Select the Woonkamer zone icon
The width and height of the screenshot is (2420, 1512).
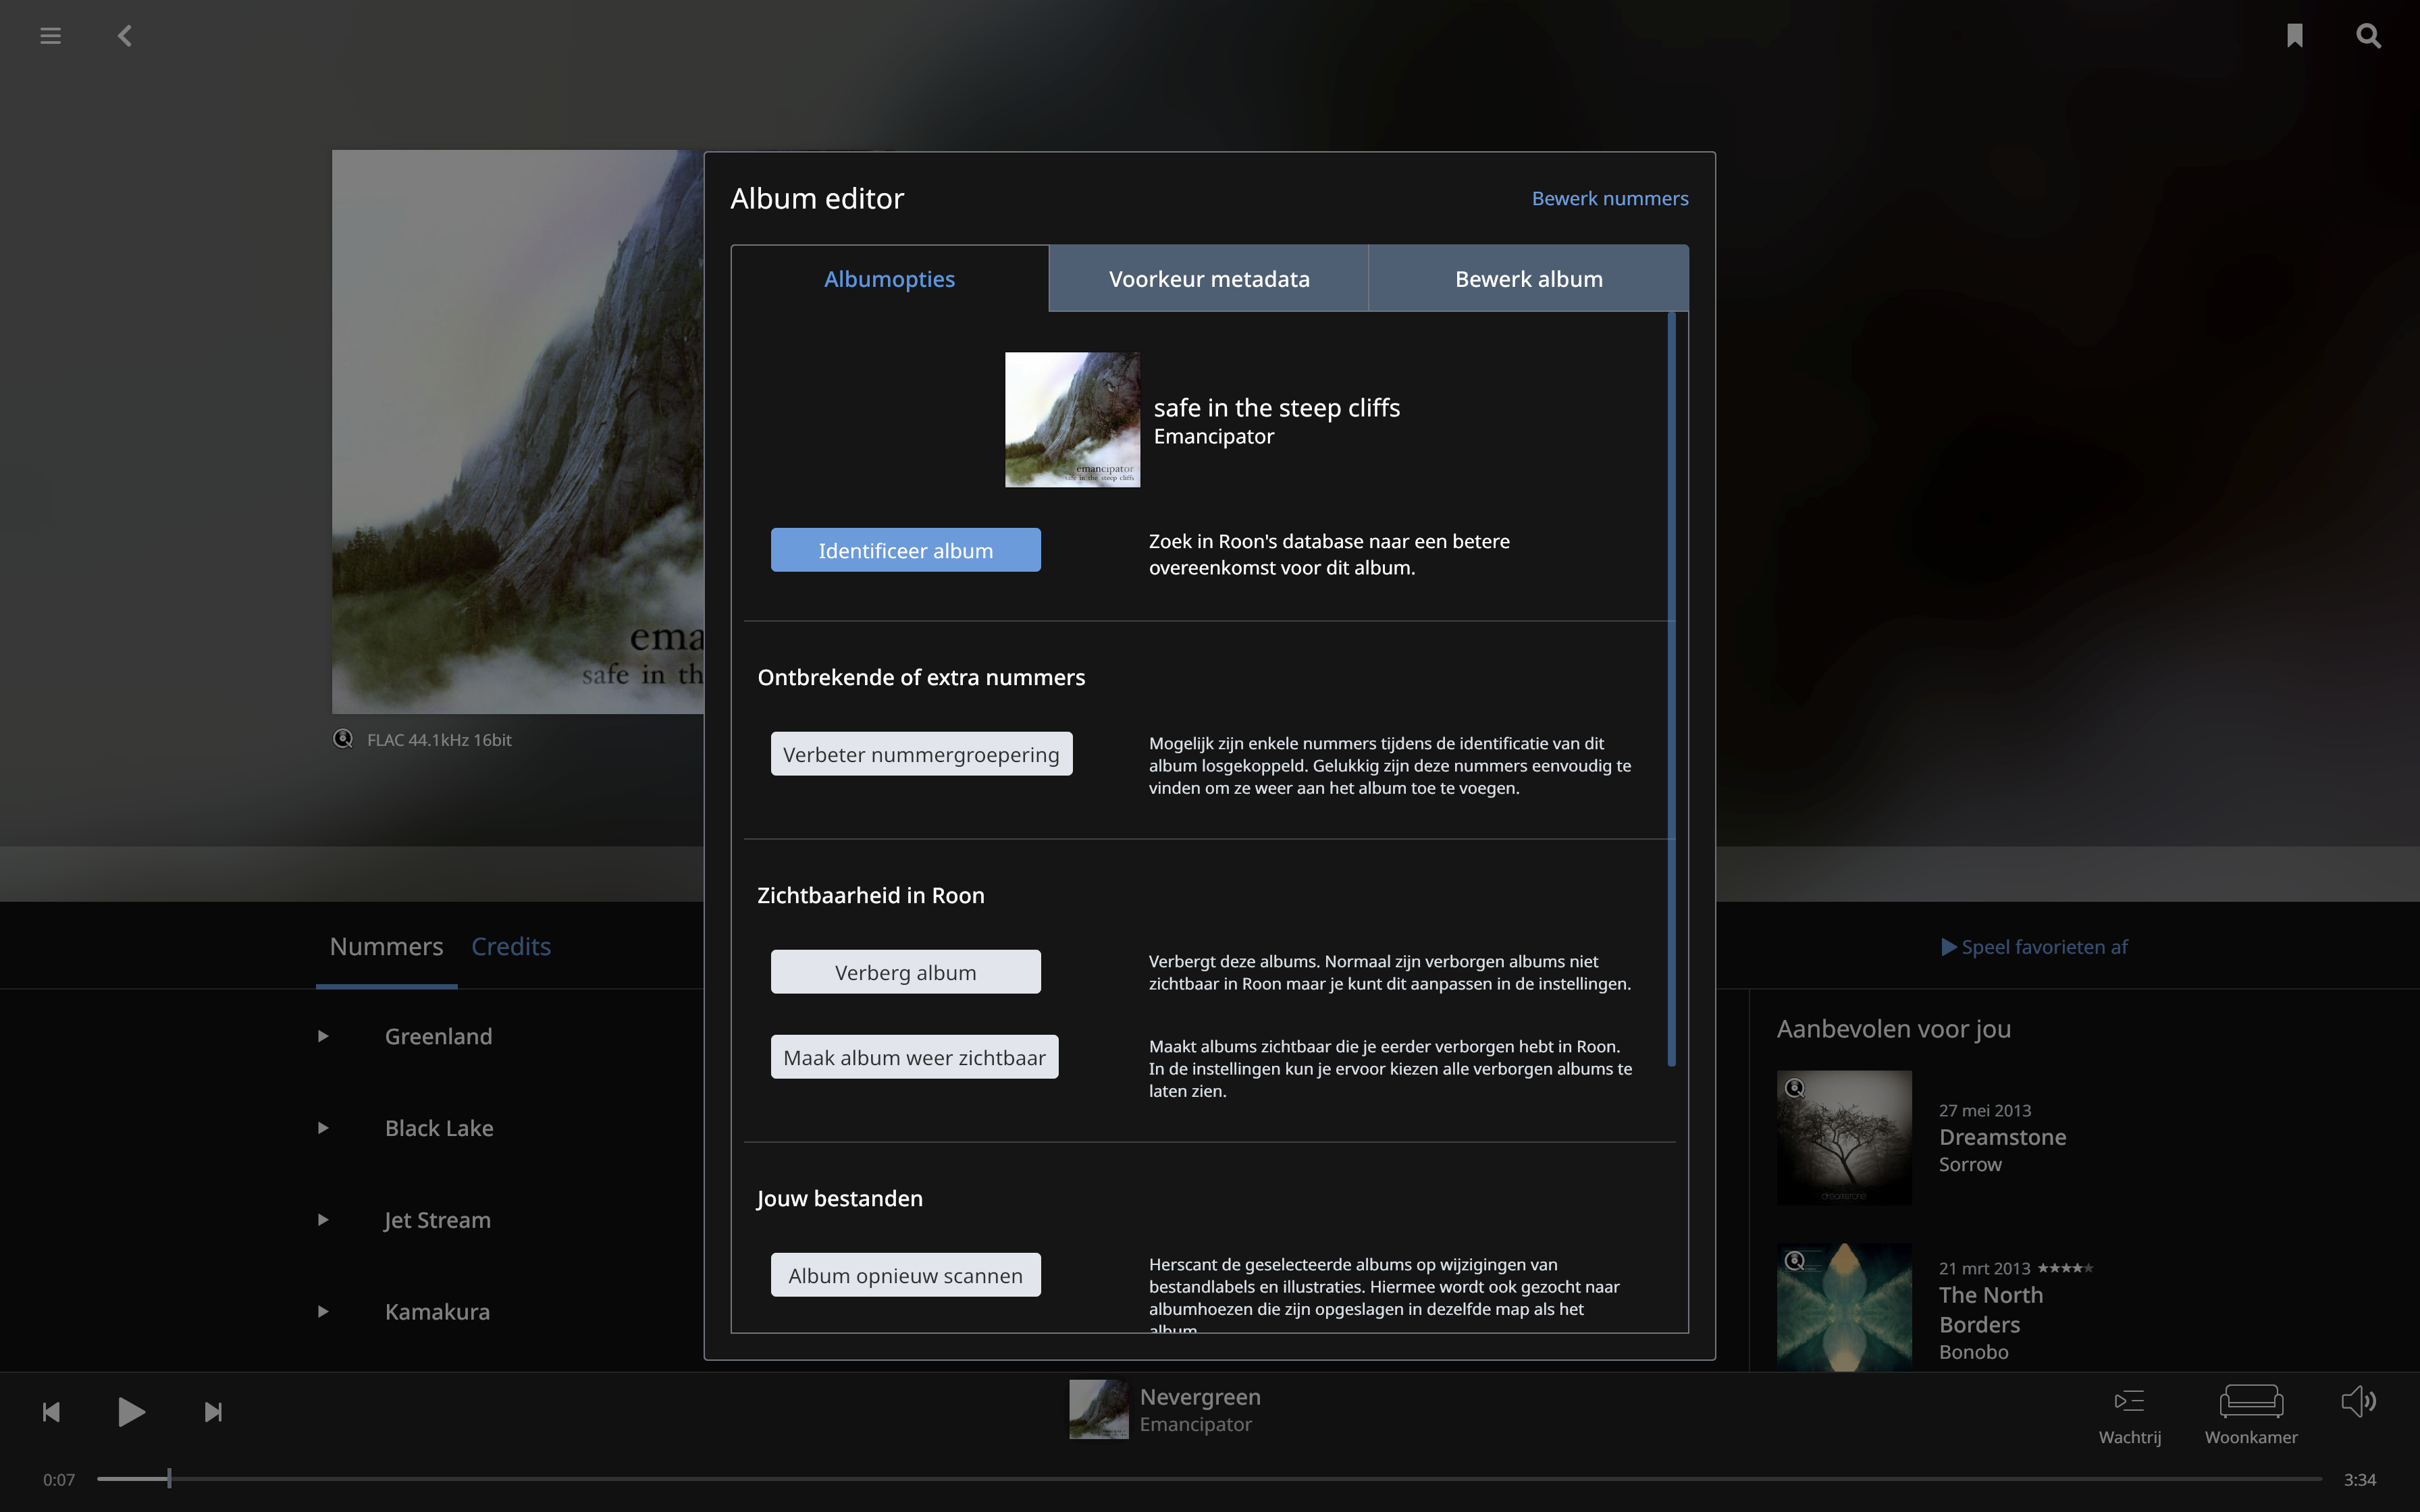pos(2251,1401)
